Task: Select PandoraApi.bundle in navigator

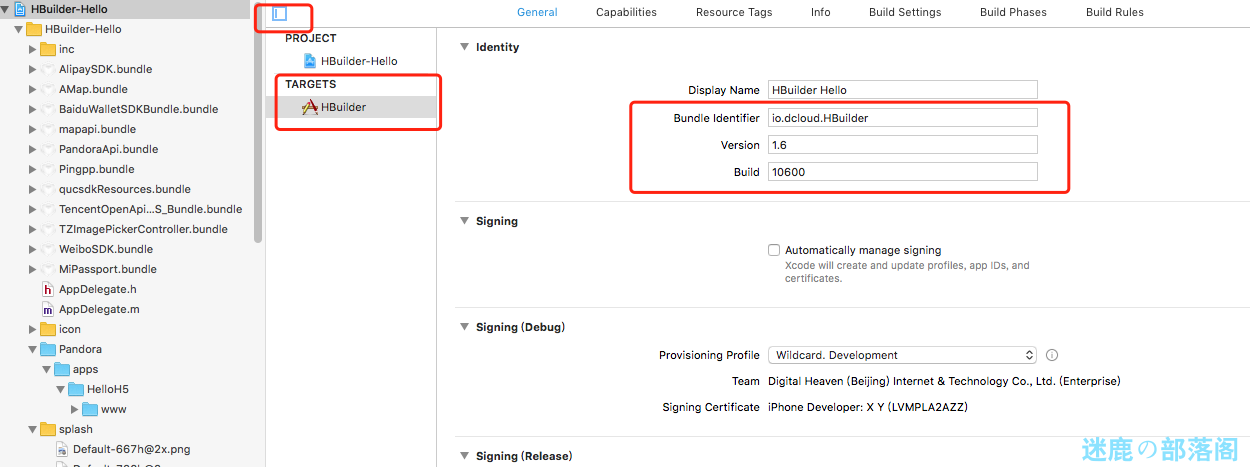Action: coord(108,149)
